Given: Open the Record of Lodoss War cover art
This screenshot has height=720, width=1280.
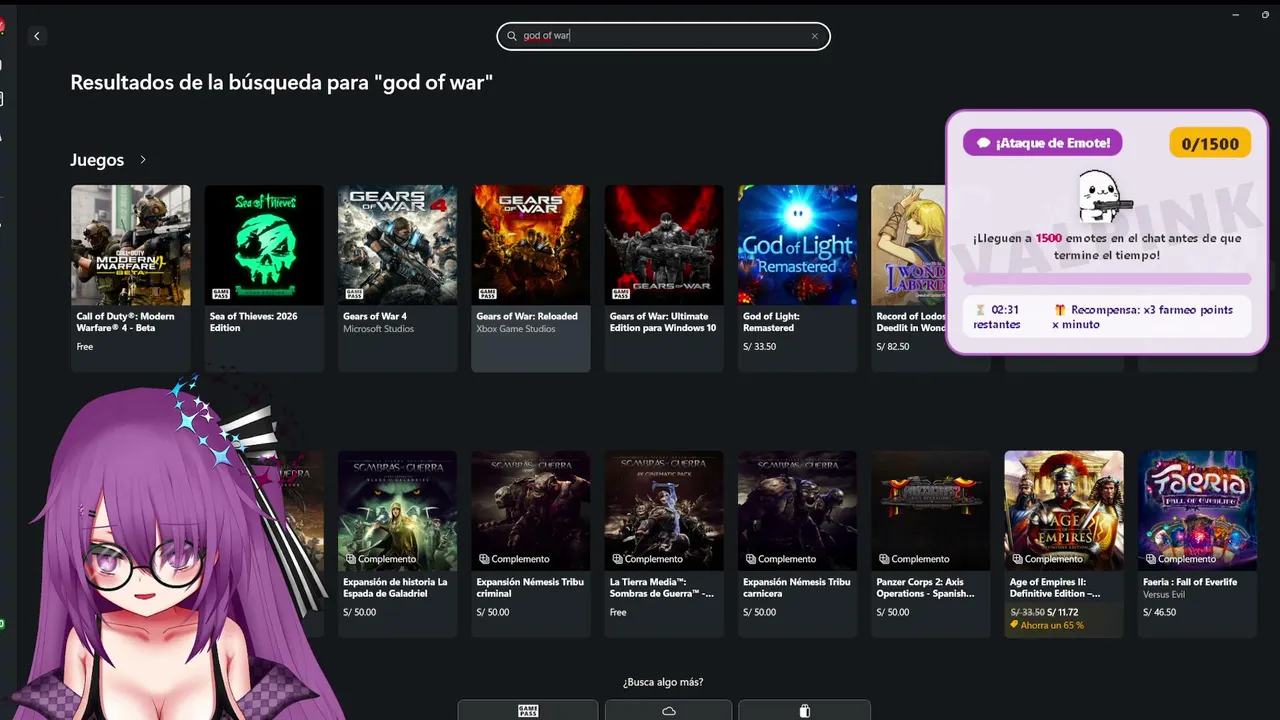Looking at the screenshot, I should pyautogui.click(x=908, y=245).
